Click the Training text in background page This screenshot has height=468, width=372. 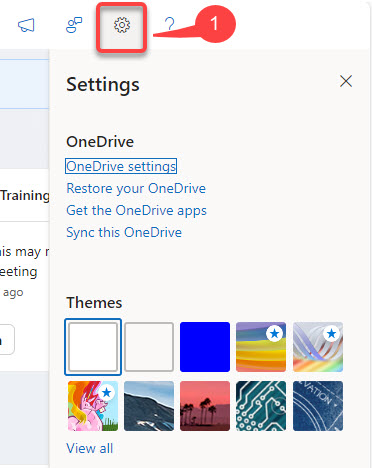25,196
